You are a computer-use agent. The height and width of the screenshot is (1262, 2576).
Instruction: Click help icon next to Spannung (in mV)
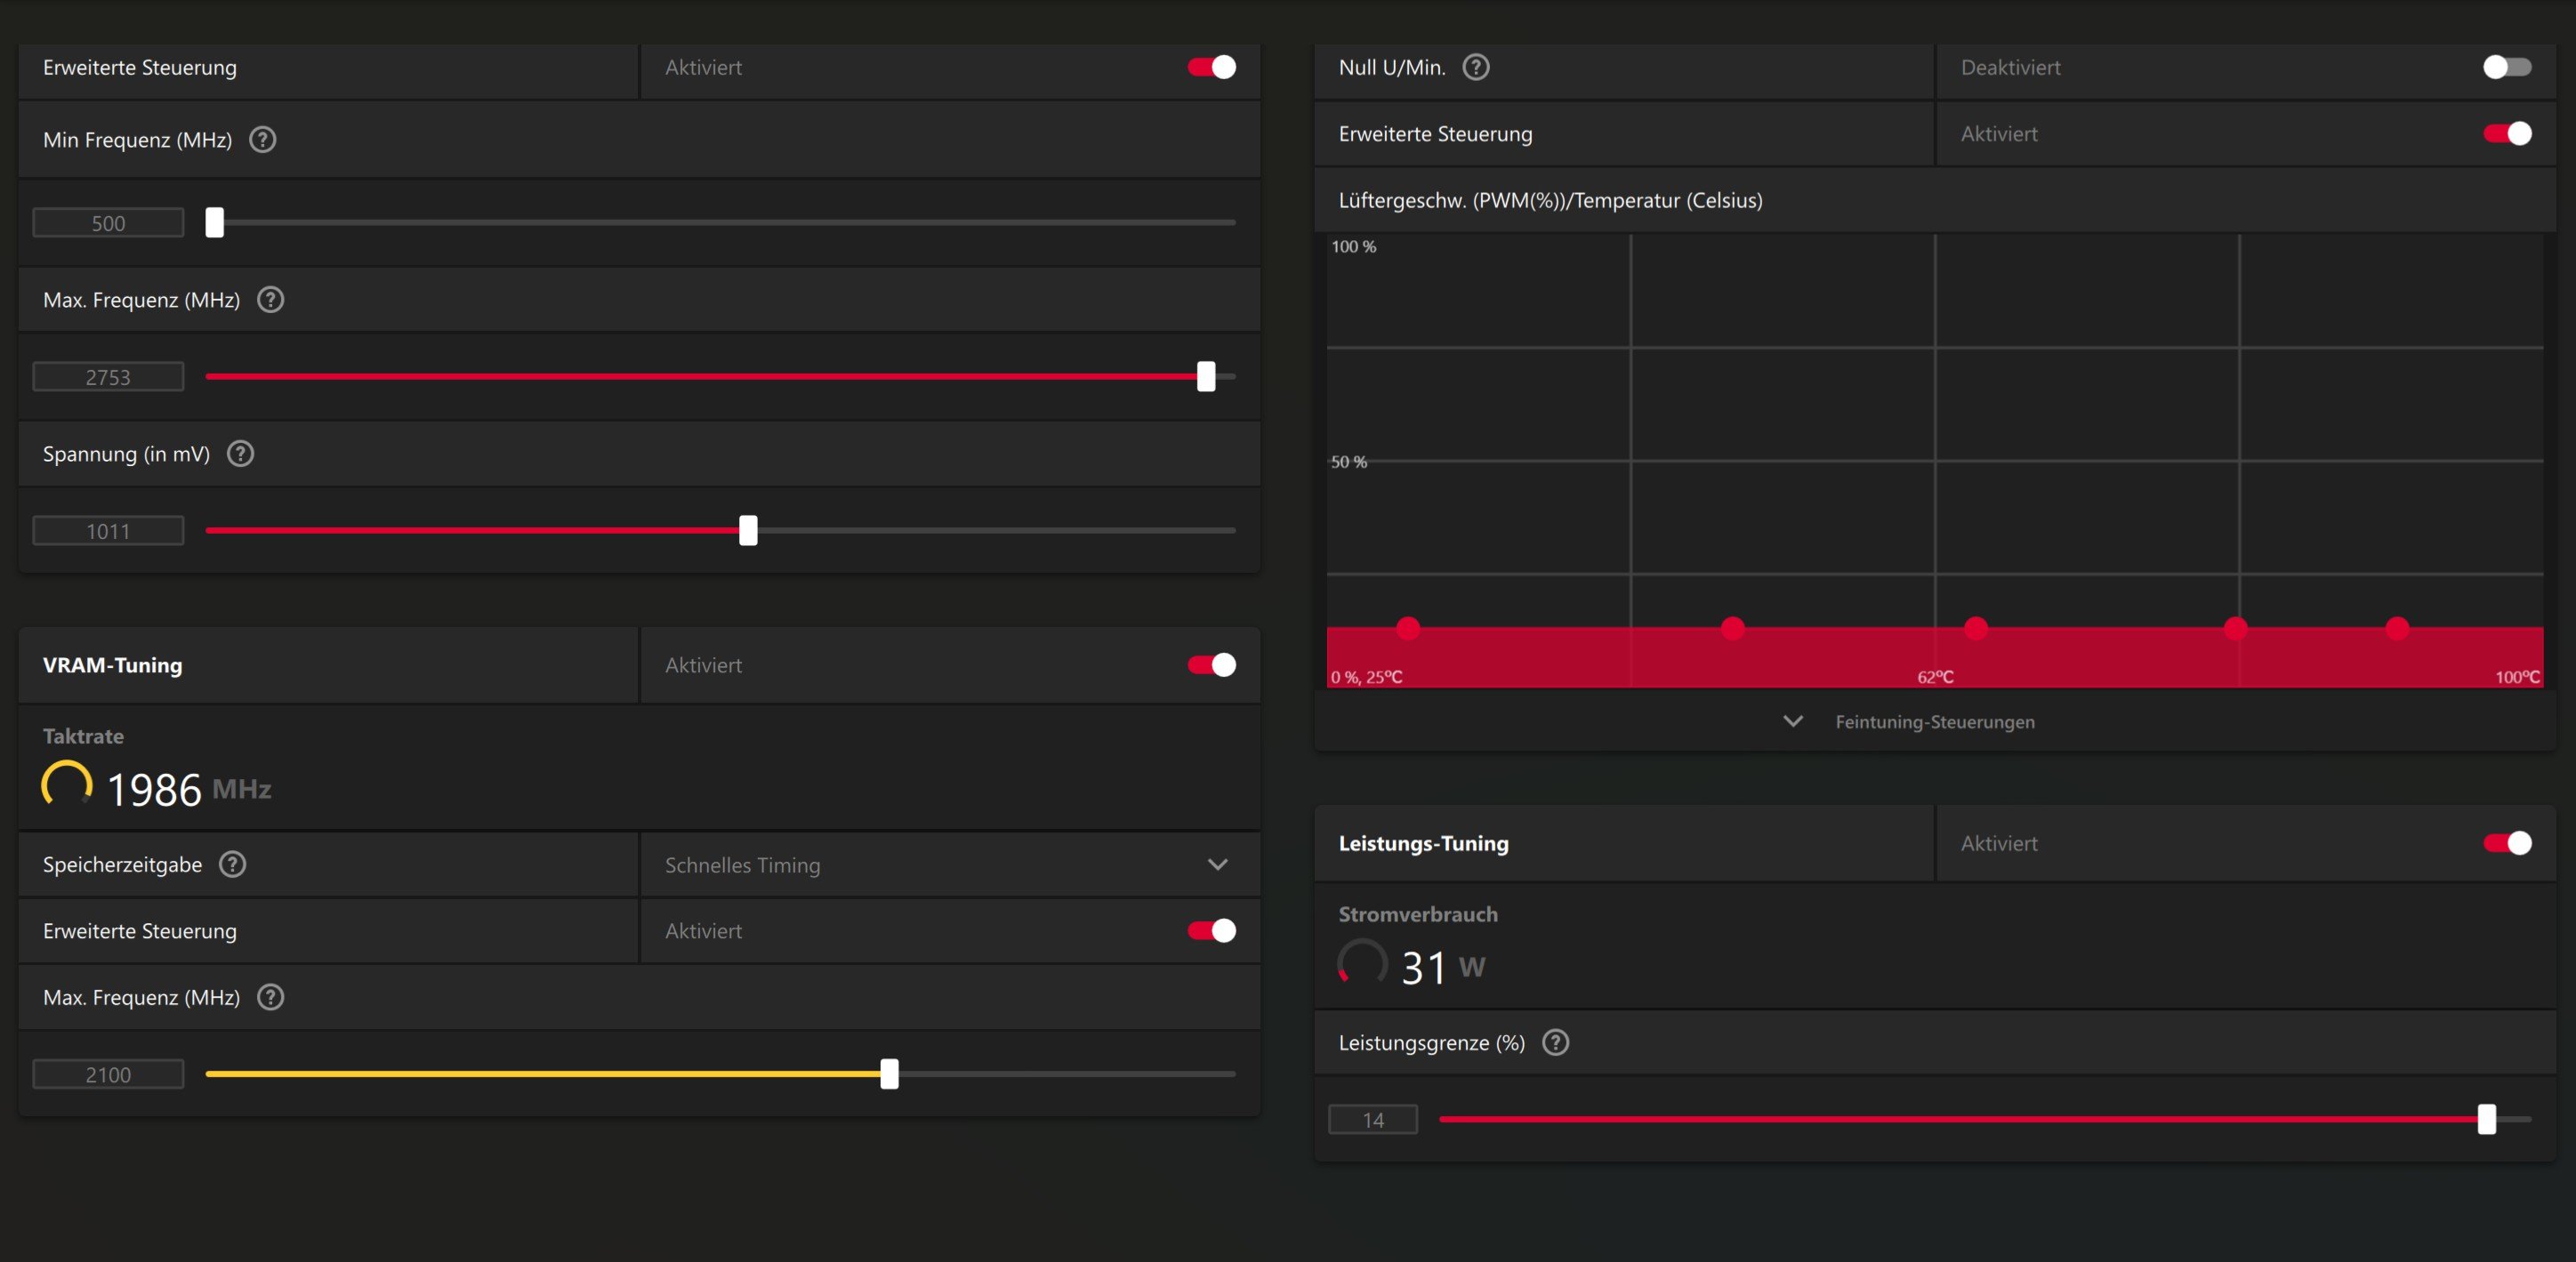[x=240, y=454]
